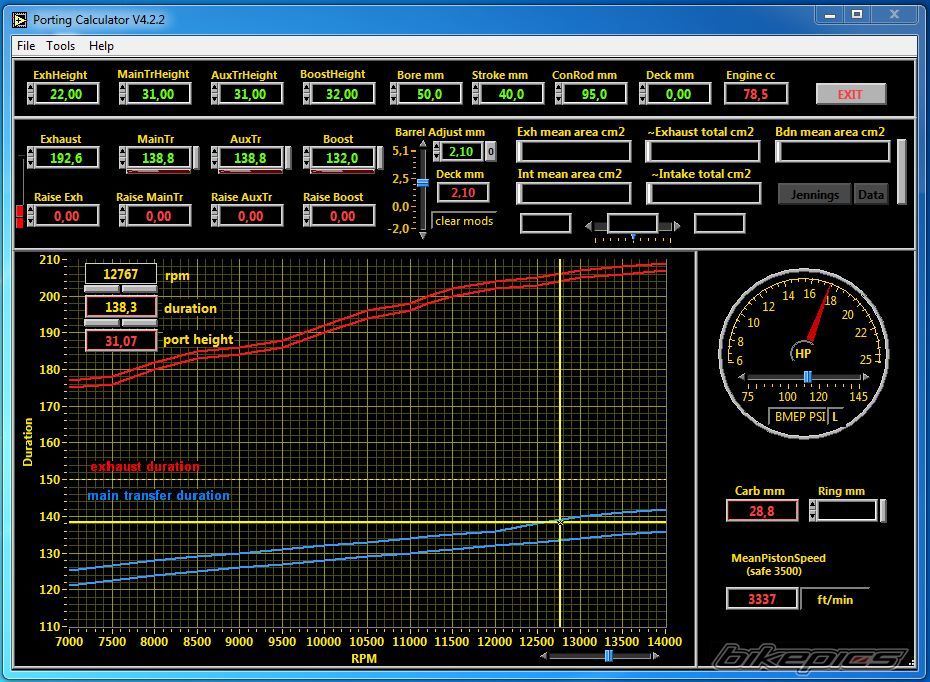Screen dimensions: 930x682
Task: Click the Barrel Adjust slider down arrow
Action: coord(423,235)
